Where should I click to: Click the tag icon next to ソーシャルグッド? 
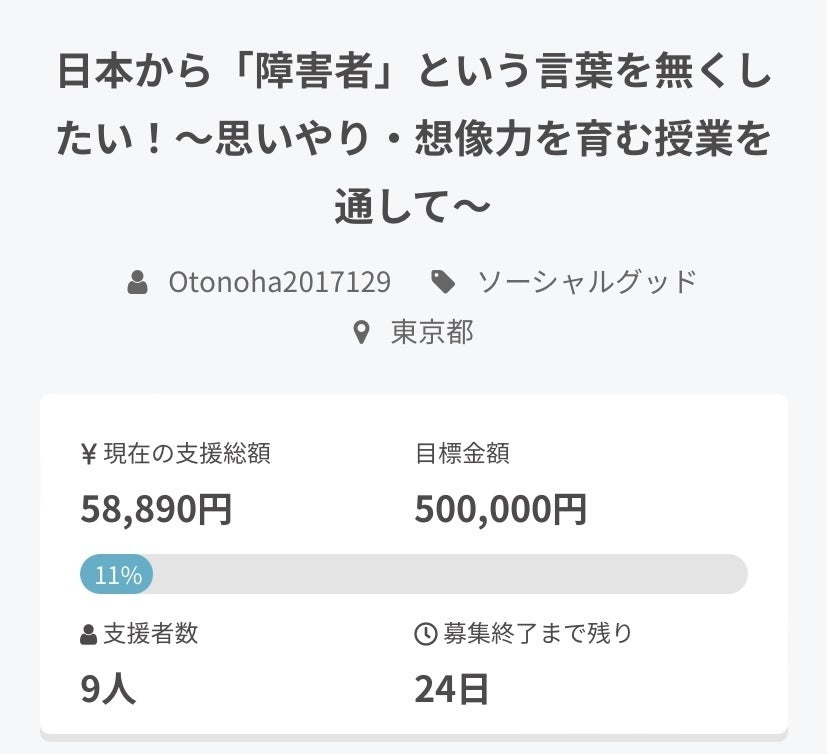(443, 283)
